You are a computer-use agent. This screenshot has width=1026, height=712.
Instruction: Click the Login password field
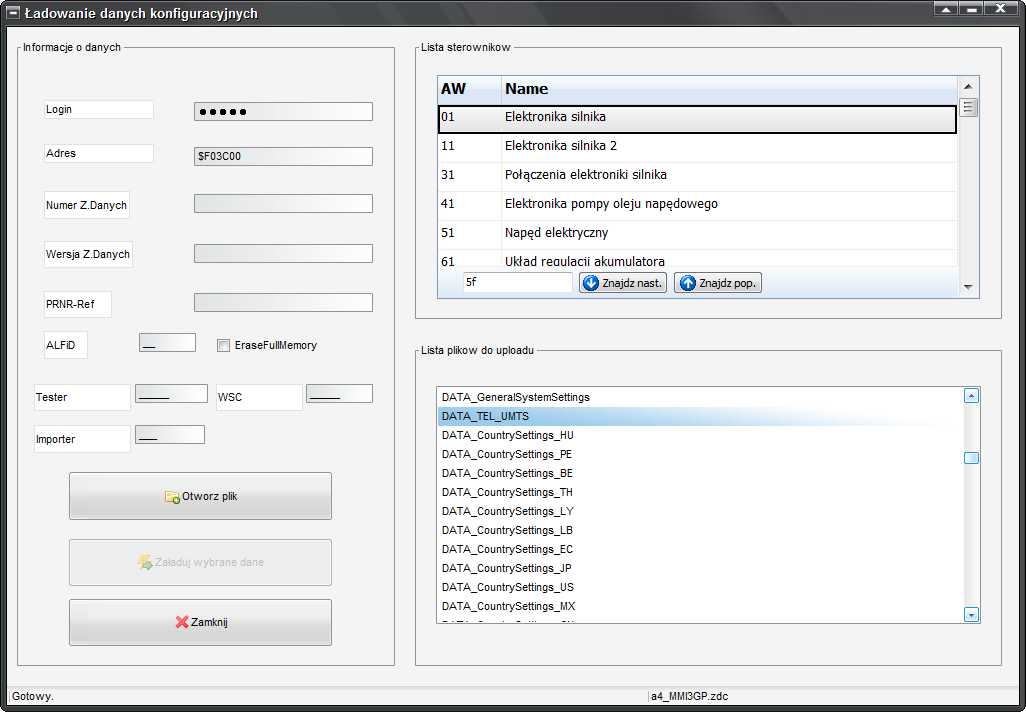pos(283,111)
